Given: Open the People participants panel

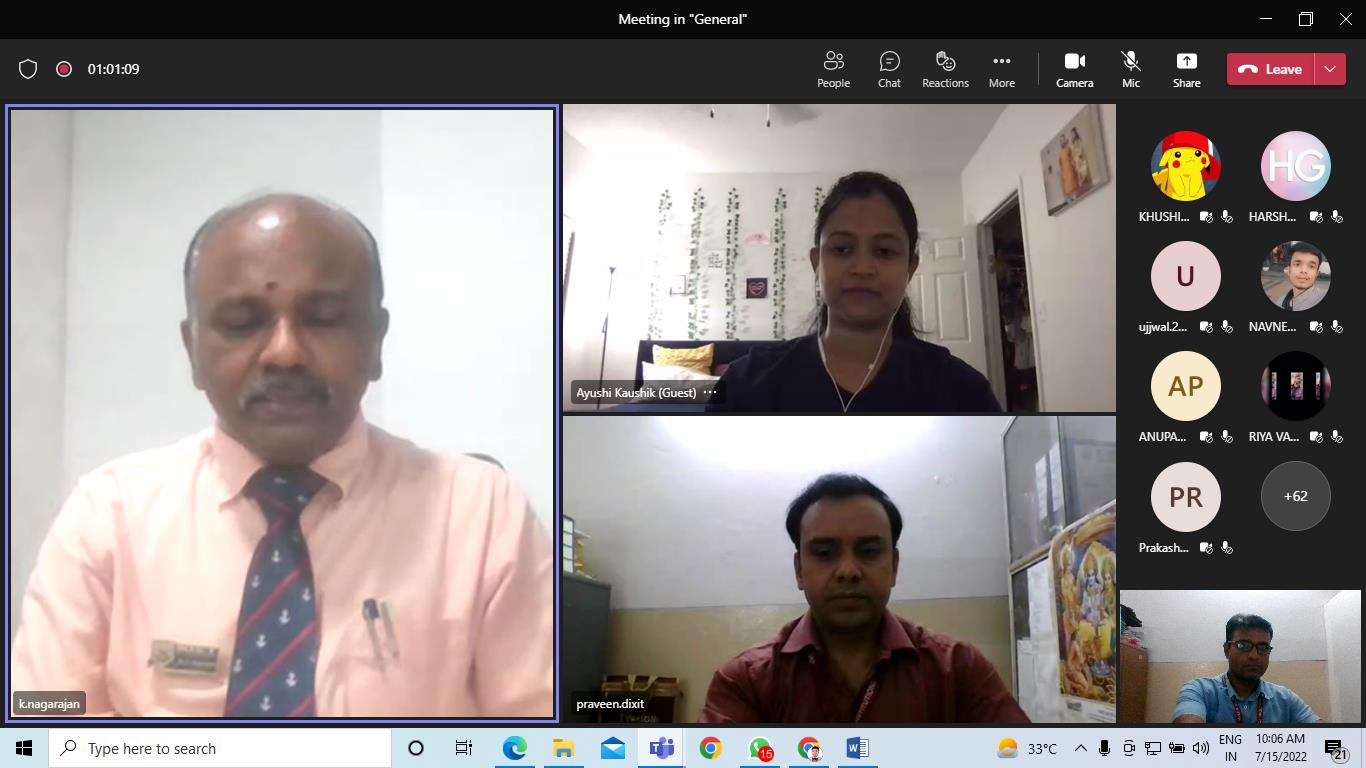Looking at the screenshot, I should (x=833, y=69).
